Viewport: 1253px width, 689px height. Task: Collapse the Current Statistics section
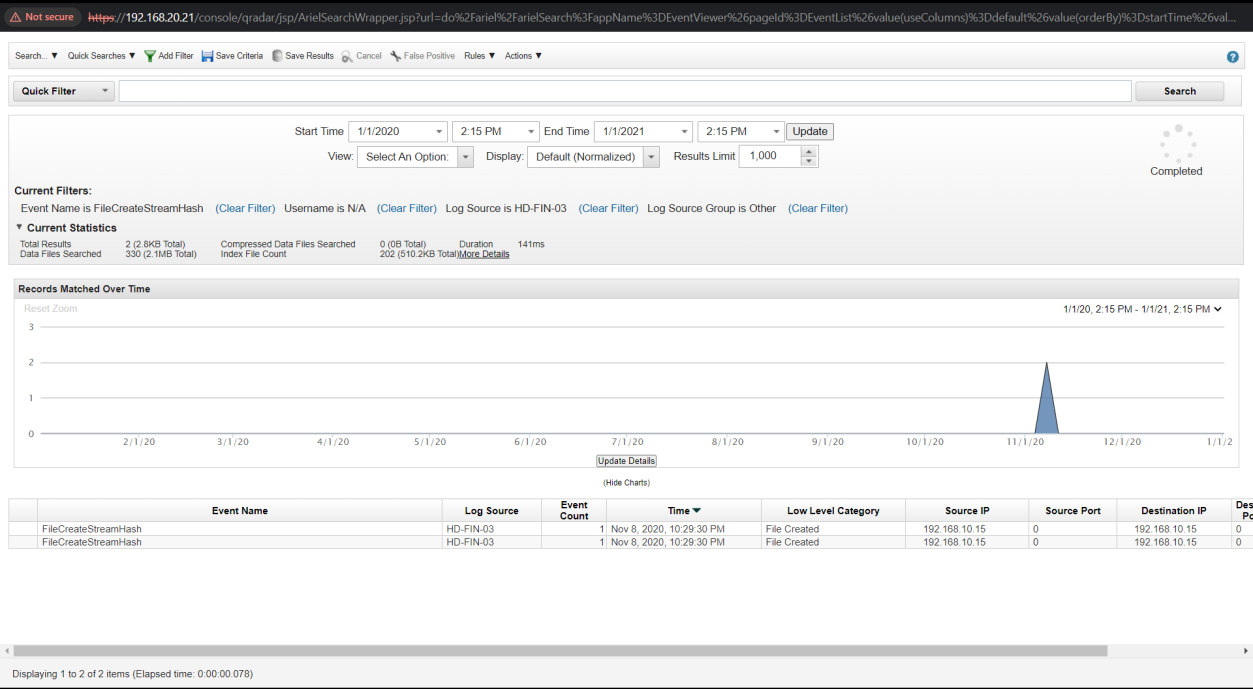pos(19,227)
